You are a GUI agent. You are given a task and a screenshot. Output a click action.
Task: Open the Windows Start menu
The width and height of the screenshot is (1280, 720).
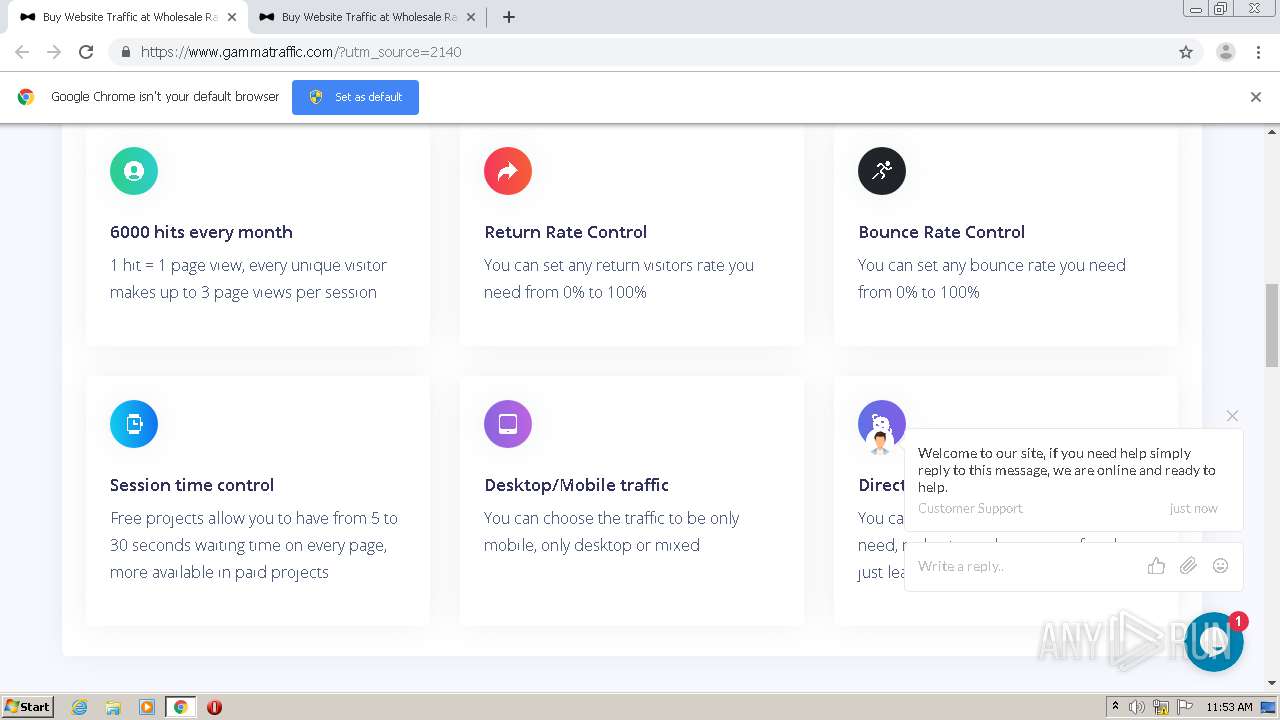(x=28, y=706)
